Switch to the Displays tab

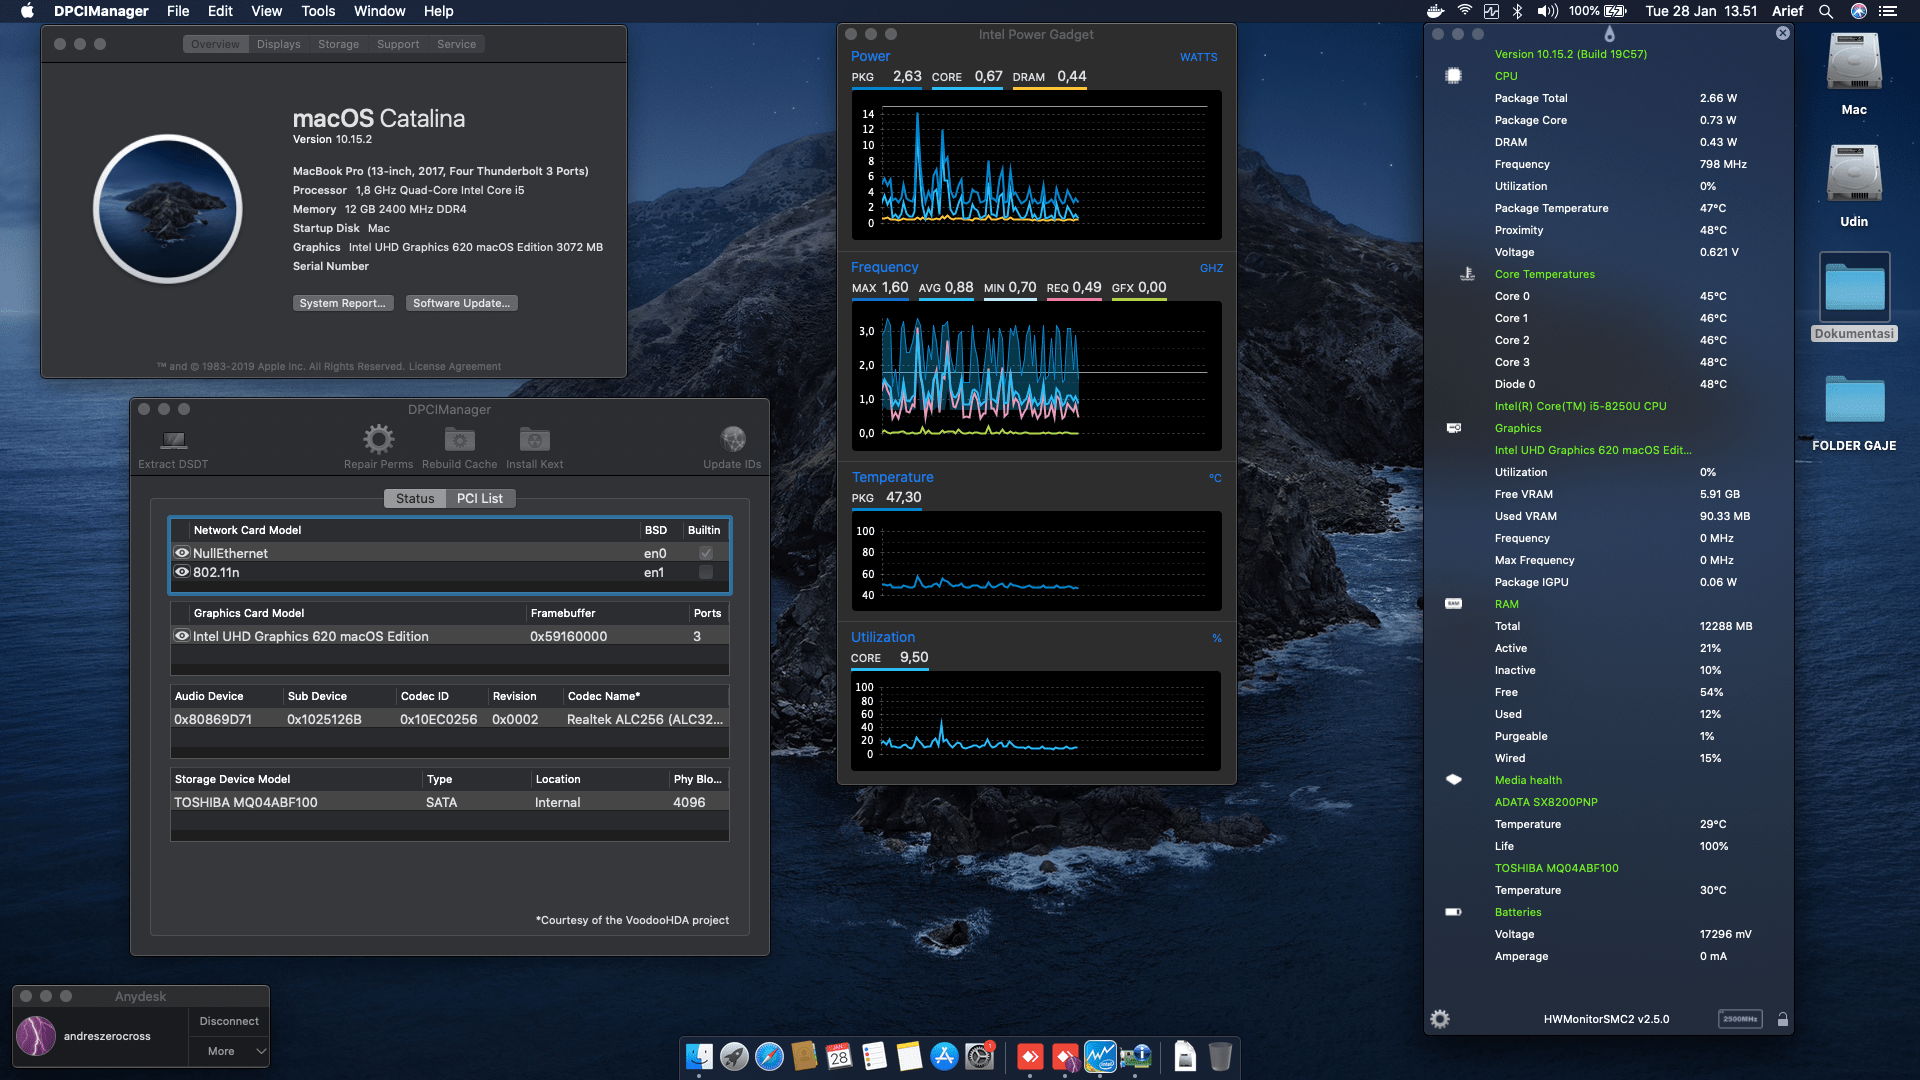278,44
